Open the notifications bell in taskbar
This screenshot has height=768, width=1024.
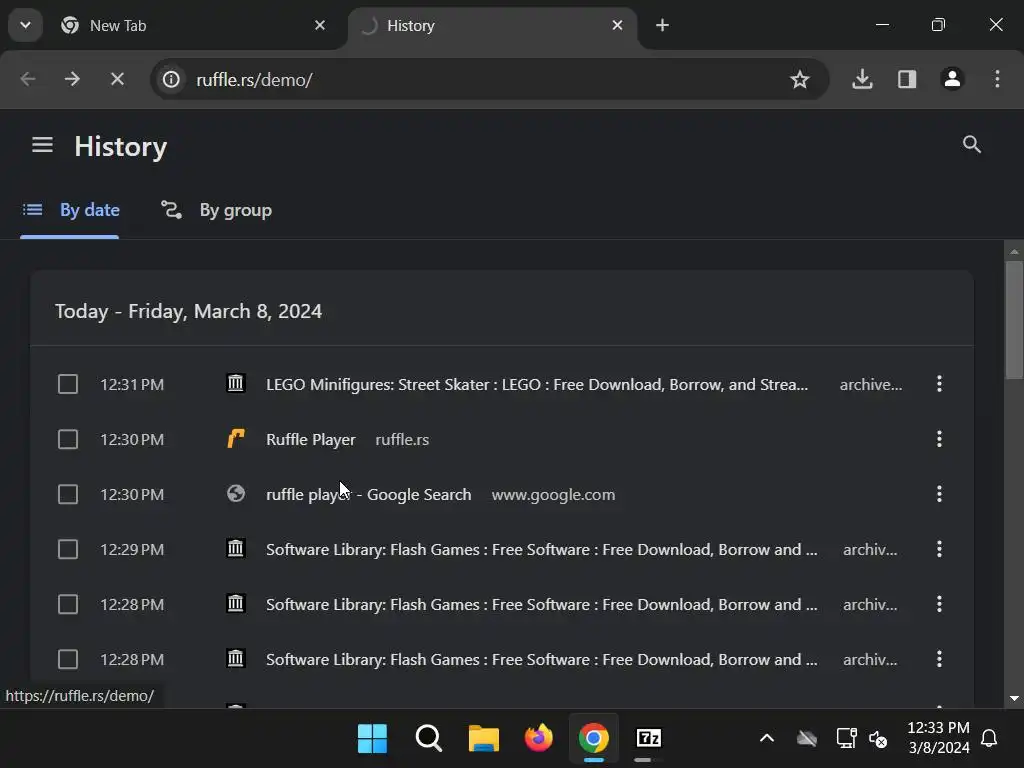click(989, 739)
